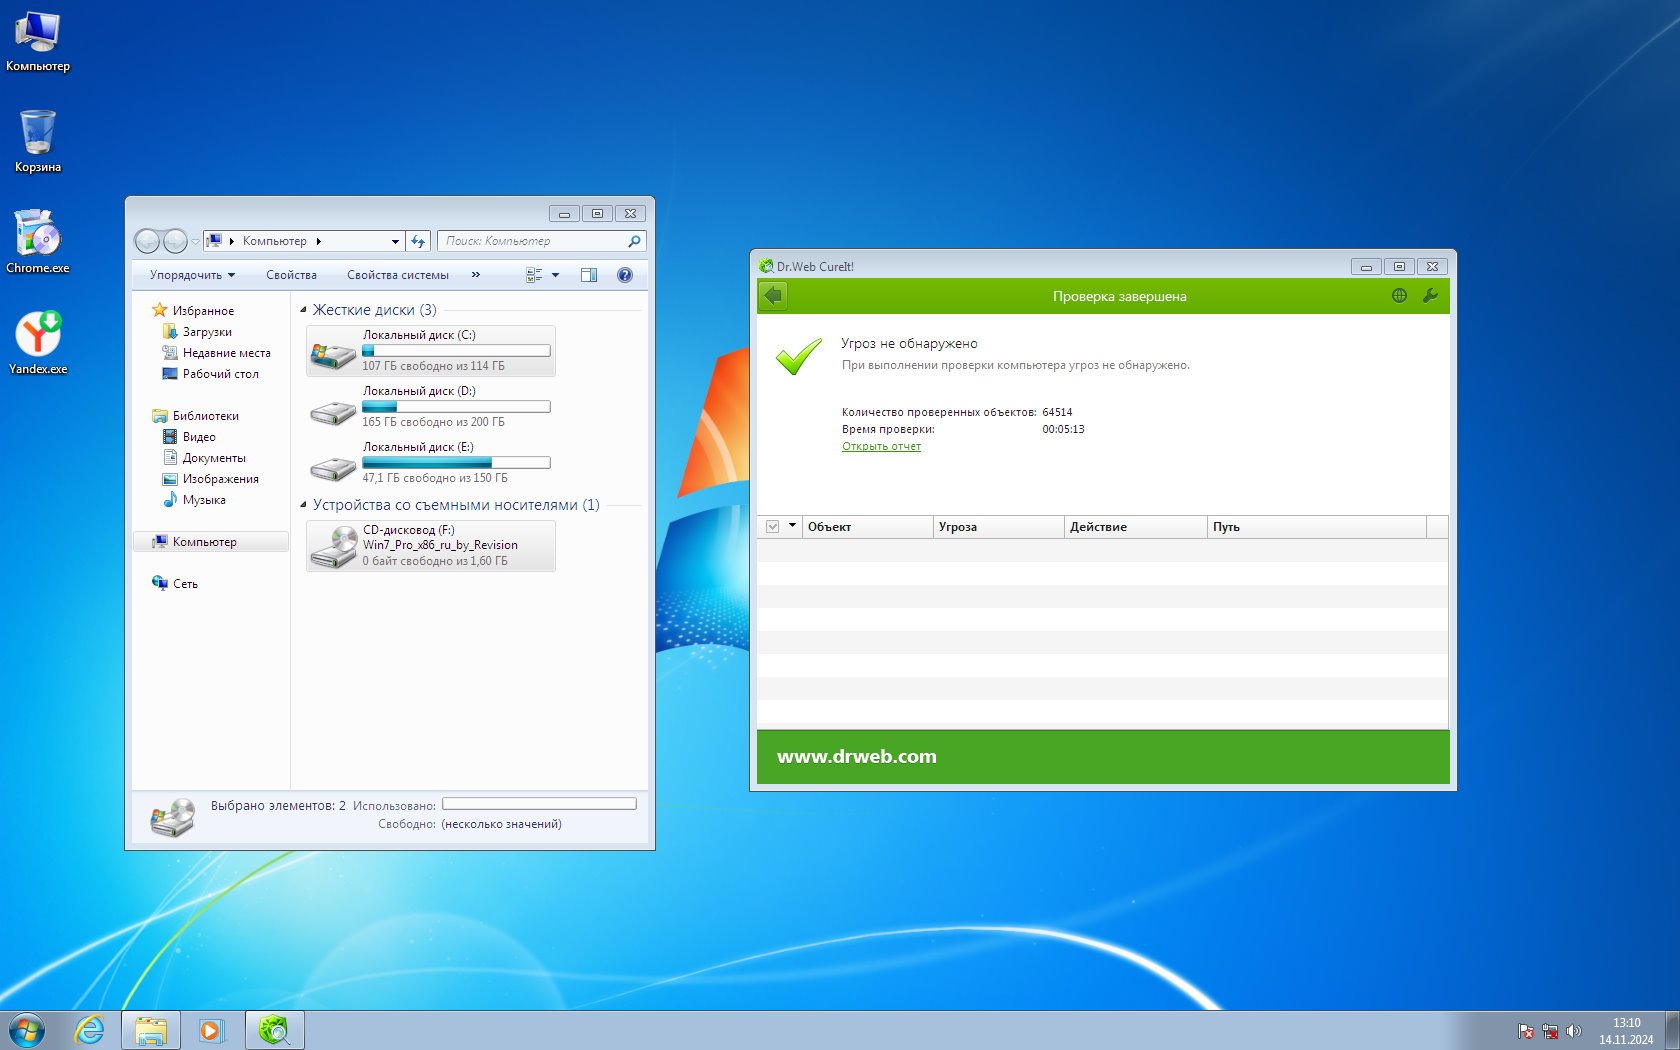
Task: Open the help question mark icon in Explorer
Action: (625, 275)
